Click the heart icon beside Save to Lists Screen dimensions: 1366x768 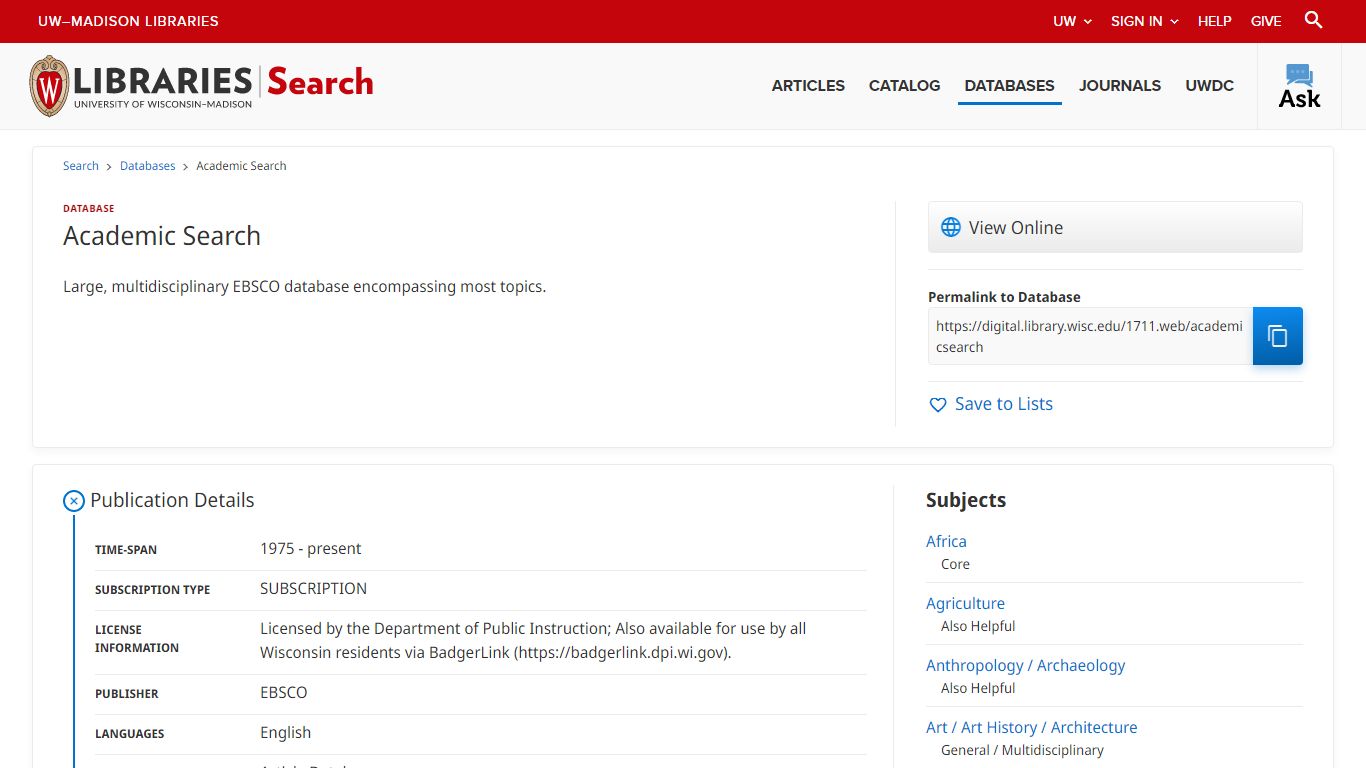938,405
